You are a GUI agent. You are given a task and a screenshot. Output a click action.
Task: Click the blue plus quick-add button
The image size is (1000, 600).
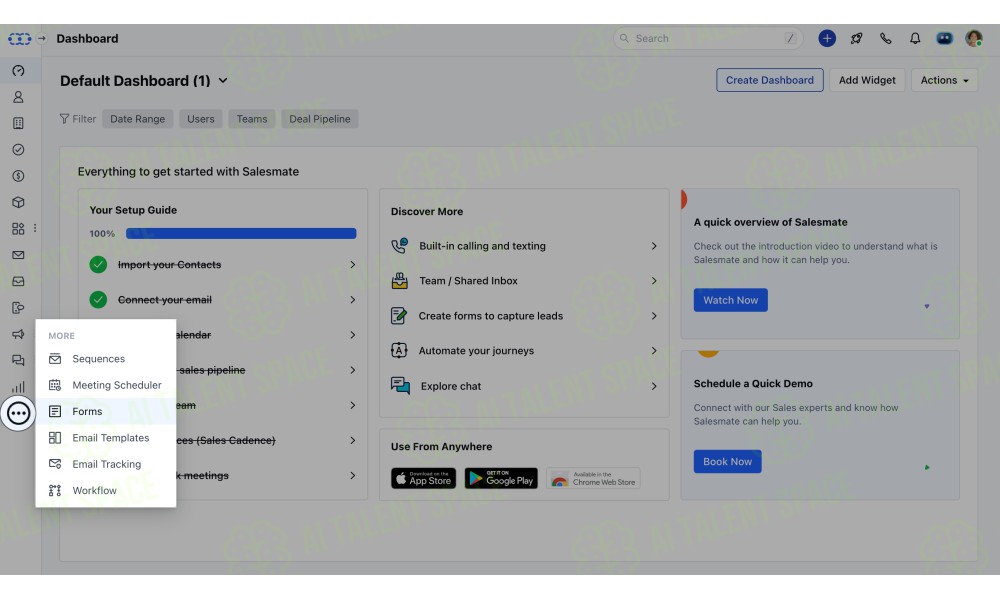tap(827, 38)
